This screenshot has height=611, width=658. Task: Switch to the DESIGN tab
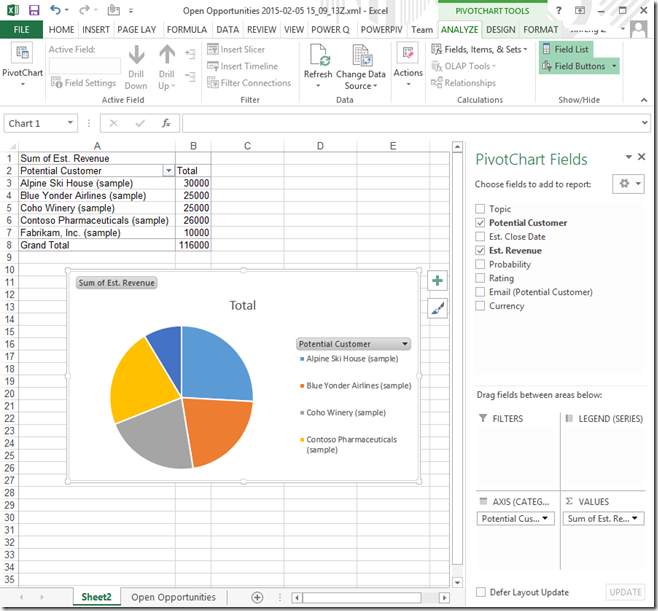pos(501,29)
